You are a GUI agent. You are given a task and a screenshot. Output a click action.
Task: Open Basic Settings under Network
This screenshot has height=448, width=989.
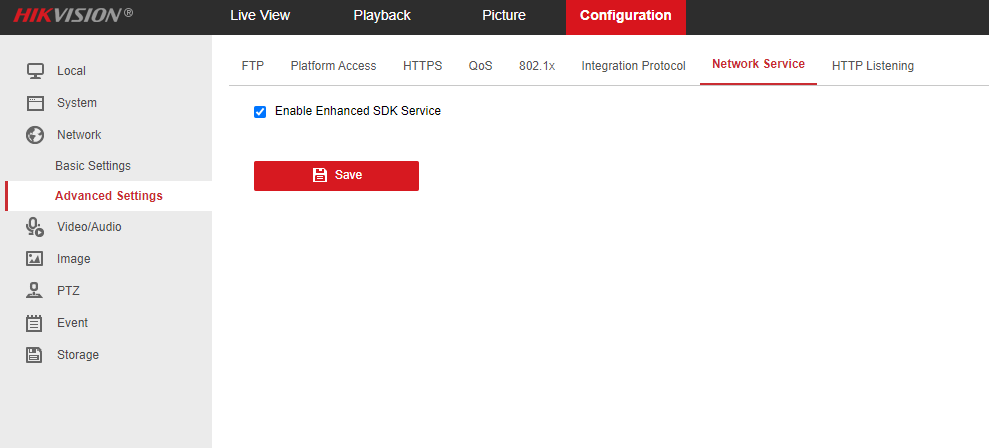[x=93, y=166]
